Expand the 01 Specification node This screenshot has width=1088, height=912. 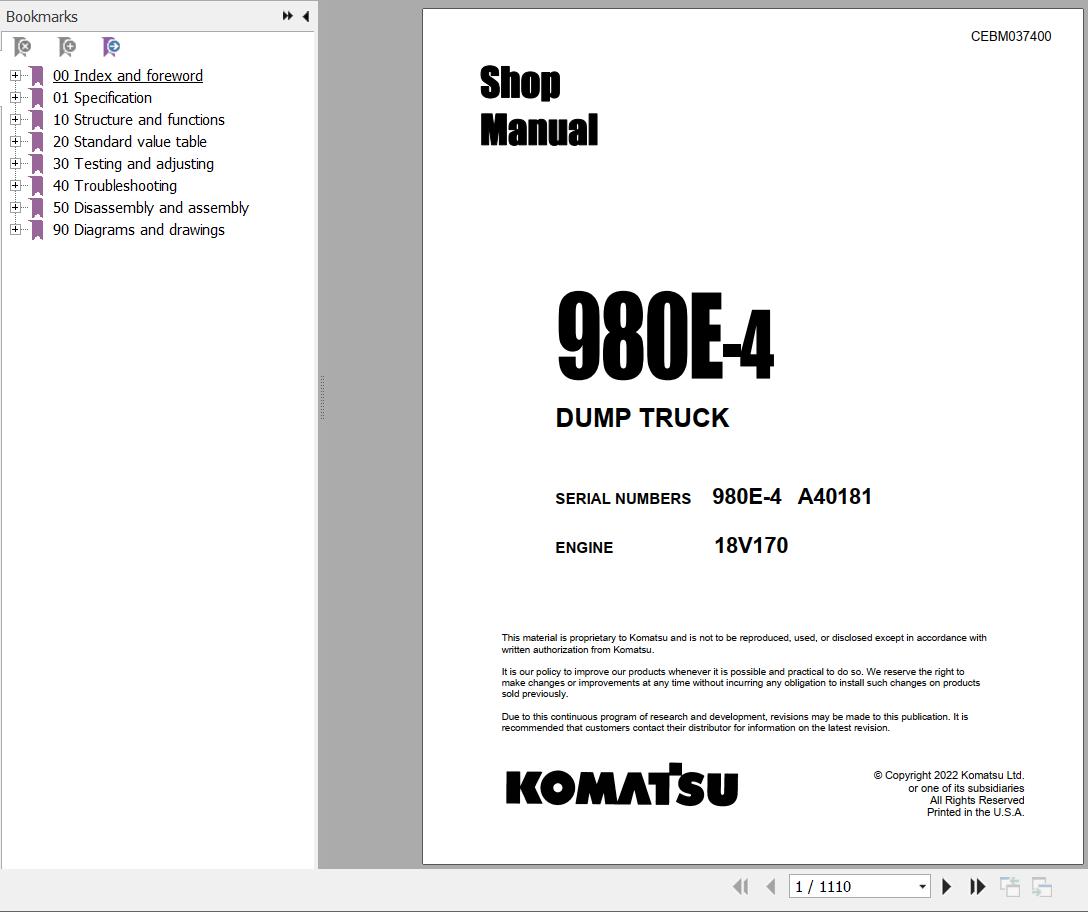pos(15,98)
